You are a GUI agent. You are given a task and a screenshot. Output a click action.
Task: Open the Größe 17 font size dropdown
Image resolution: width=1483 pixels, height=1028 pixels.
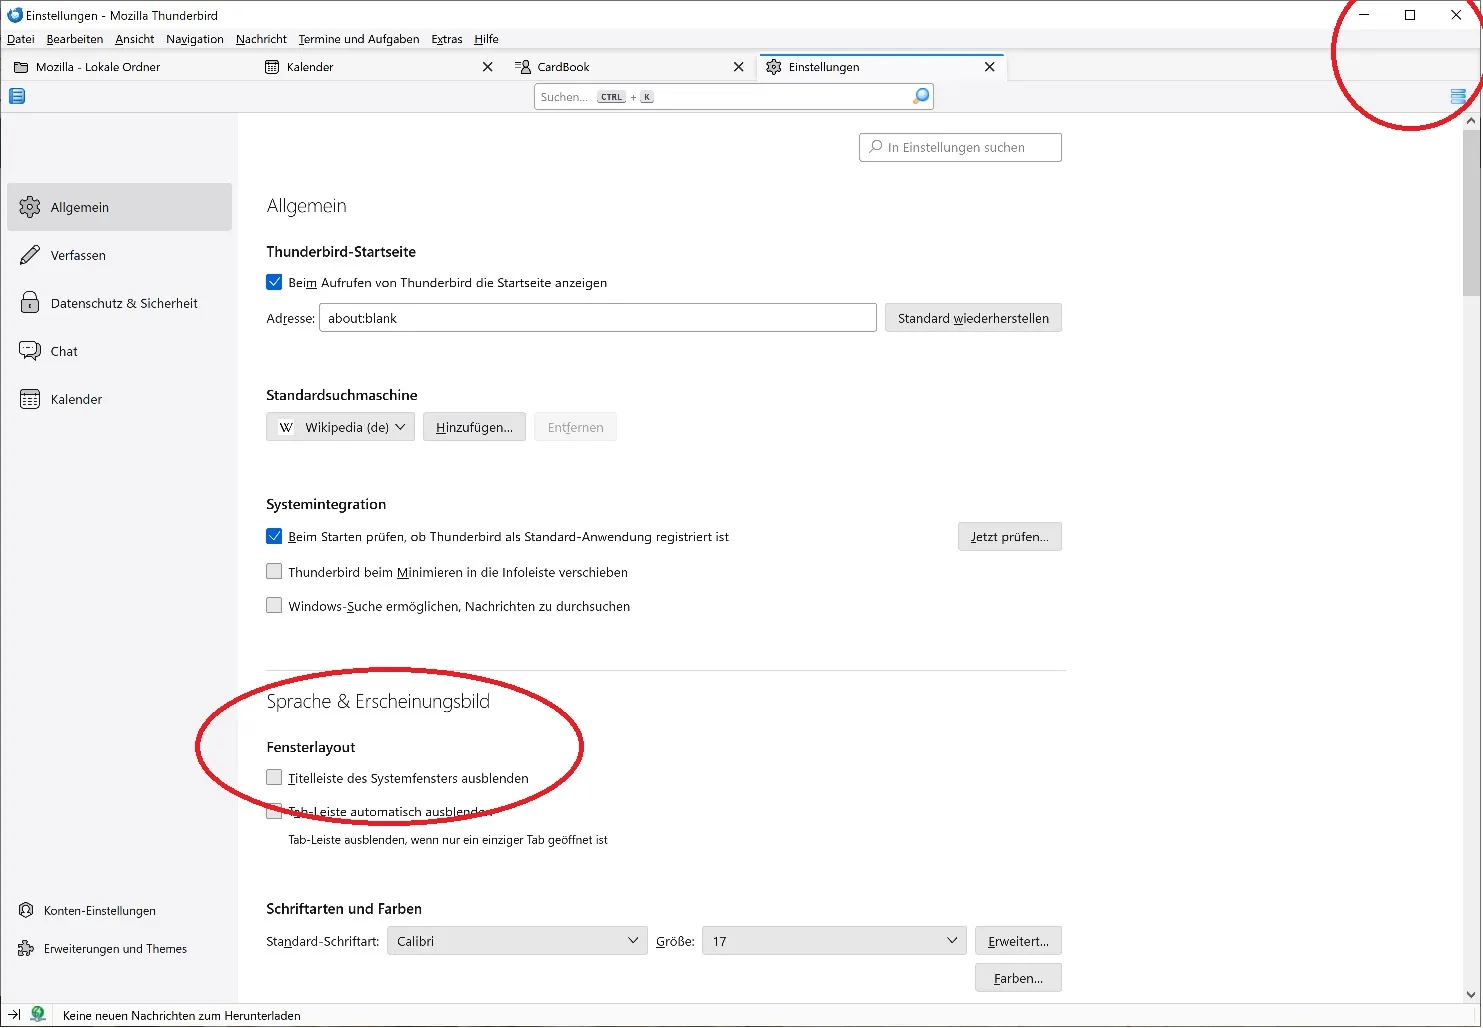[834, 941]
